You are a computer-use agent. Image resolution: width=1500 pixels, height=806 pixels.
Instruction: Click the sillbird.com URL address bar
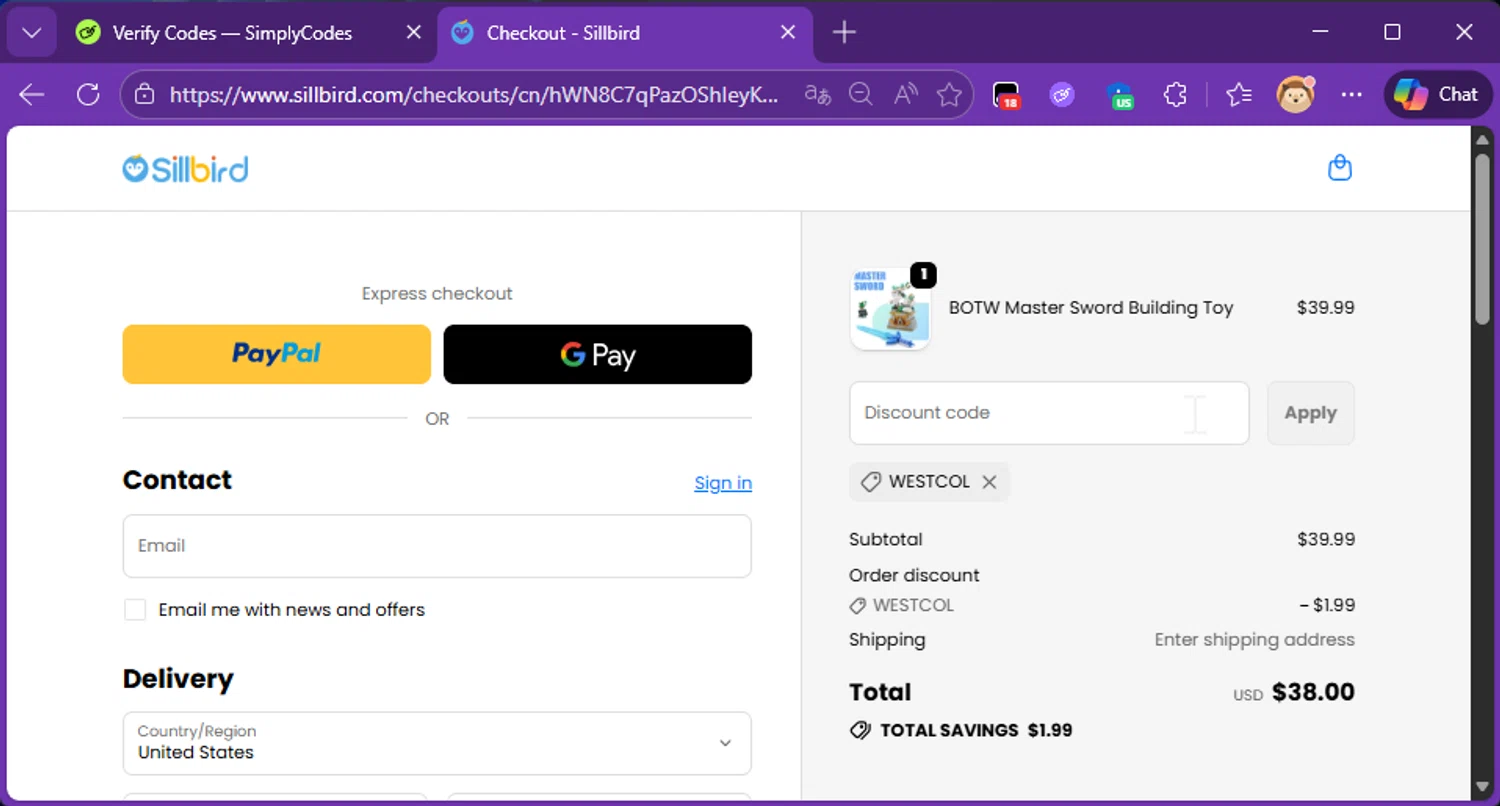pos(474,95)
